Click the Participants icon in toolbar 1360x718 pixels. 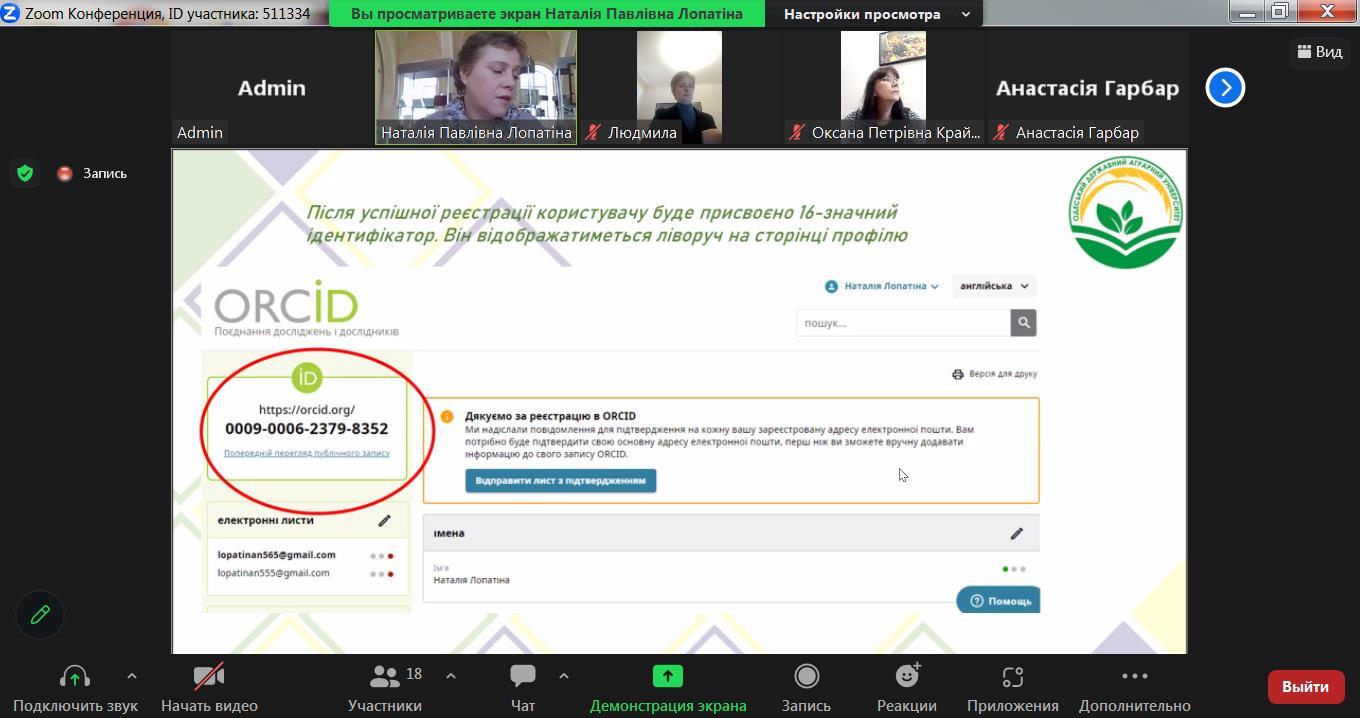point(385,678)
